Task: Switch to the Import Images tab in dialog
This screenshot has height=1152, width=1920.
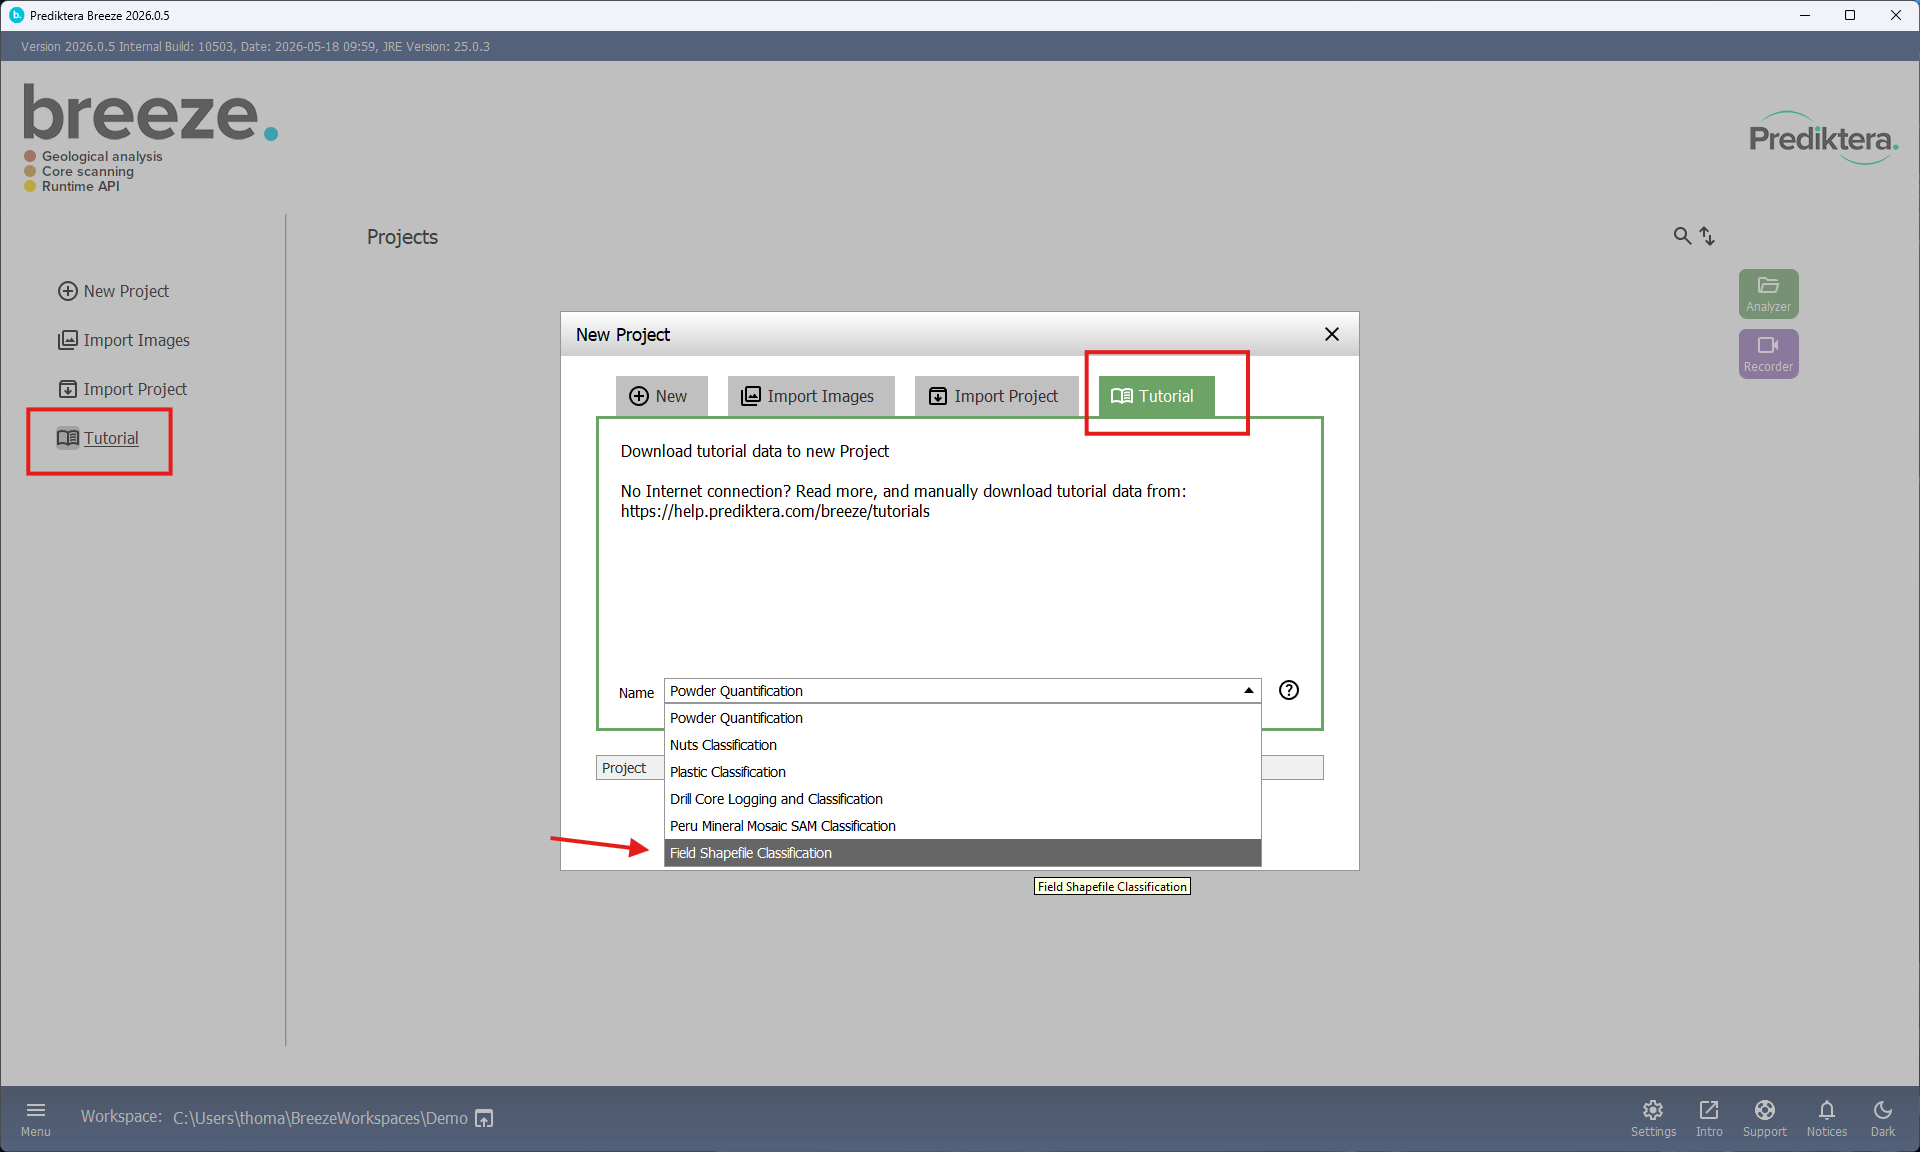Action: pos(810,396)
